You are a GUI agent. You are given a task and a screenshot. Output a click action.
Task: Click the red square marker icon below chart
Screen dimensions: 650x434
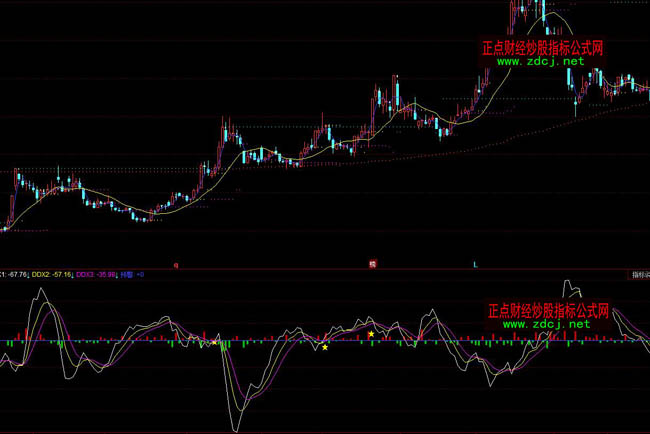click(x=372, y=265)
